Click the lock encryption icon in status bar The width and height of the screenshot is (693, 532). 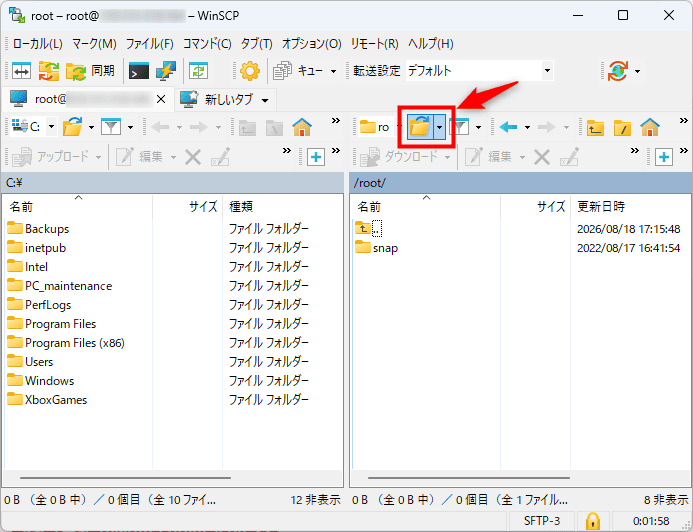(592, 521)
